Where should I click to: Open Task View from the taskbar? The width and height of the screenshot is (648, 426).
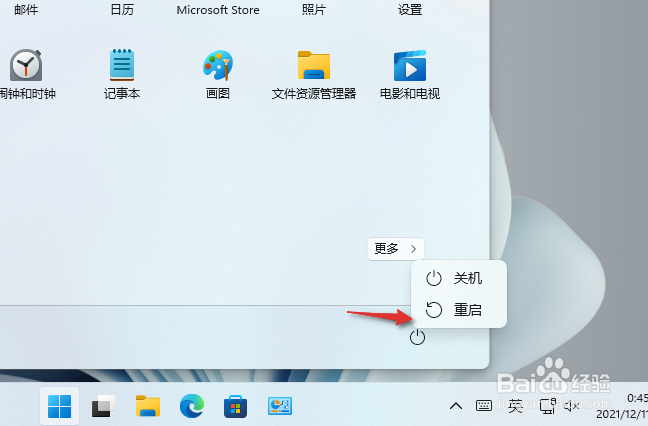point(103,406)
